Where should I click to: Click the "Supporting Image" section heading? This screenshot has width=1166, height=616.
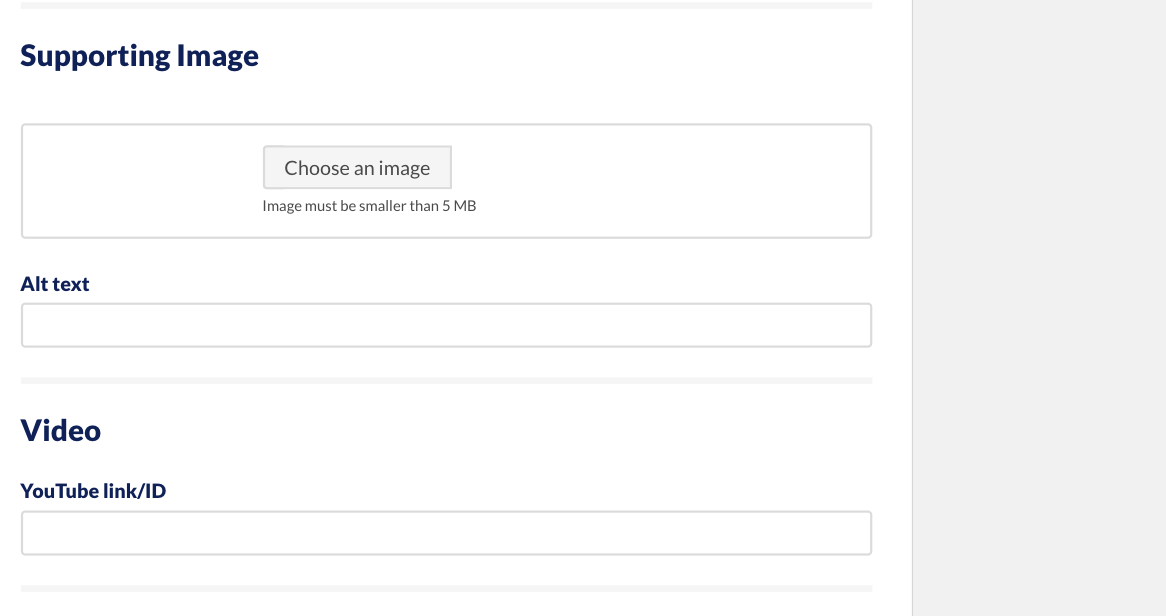coord(139,56)
